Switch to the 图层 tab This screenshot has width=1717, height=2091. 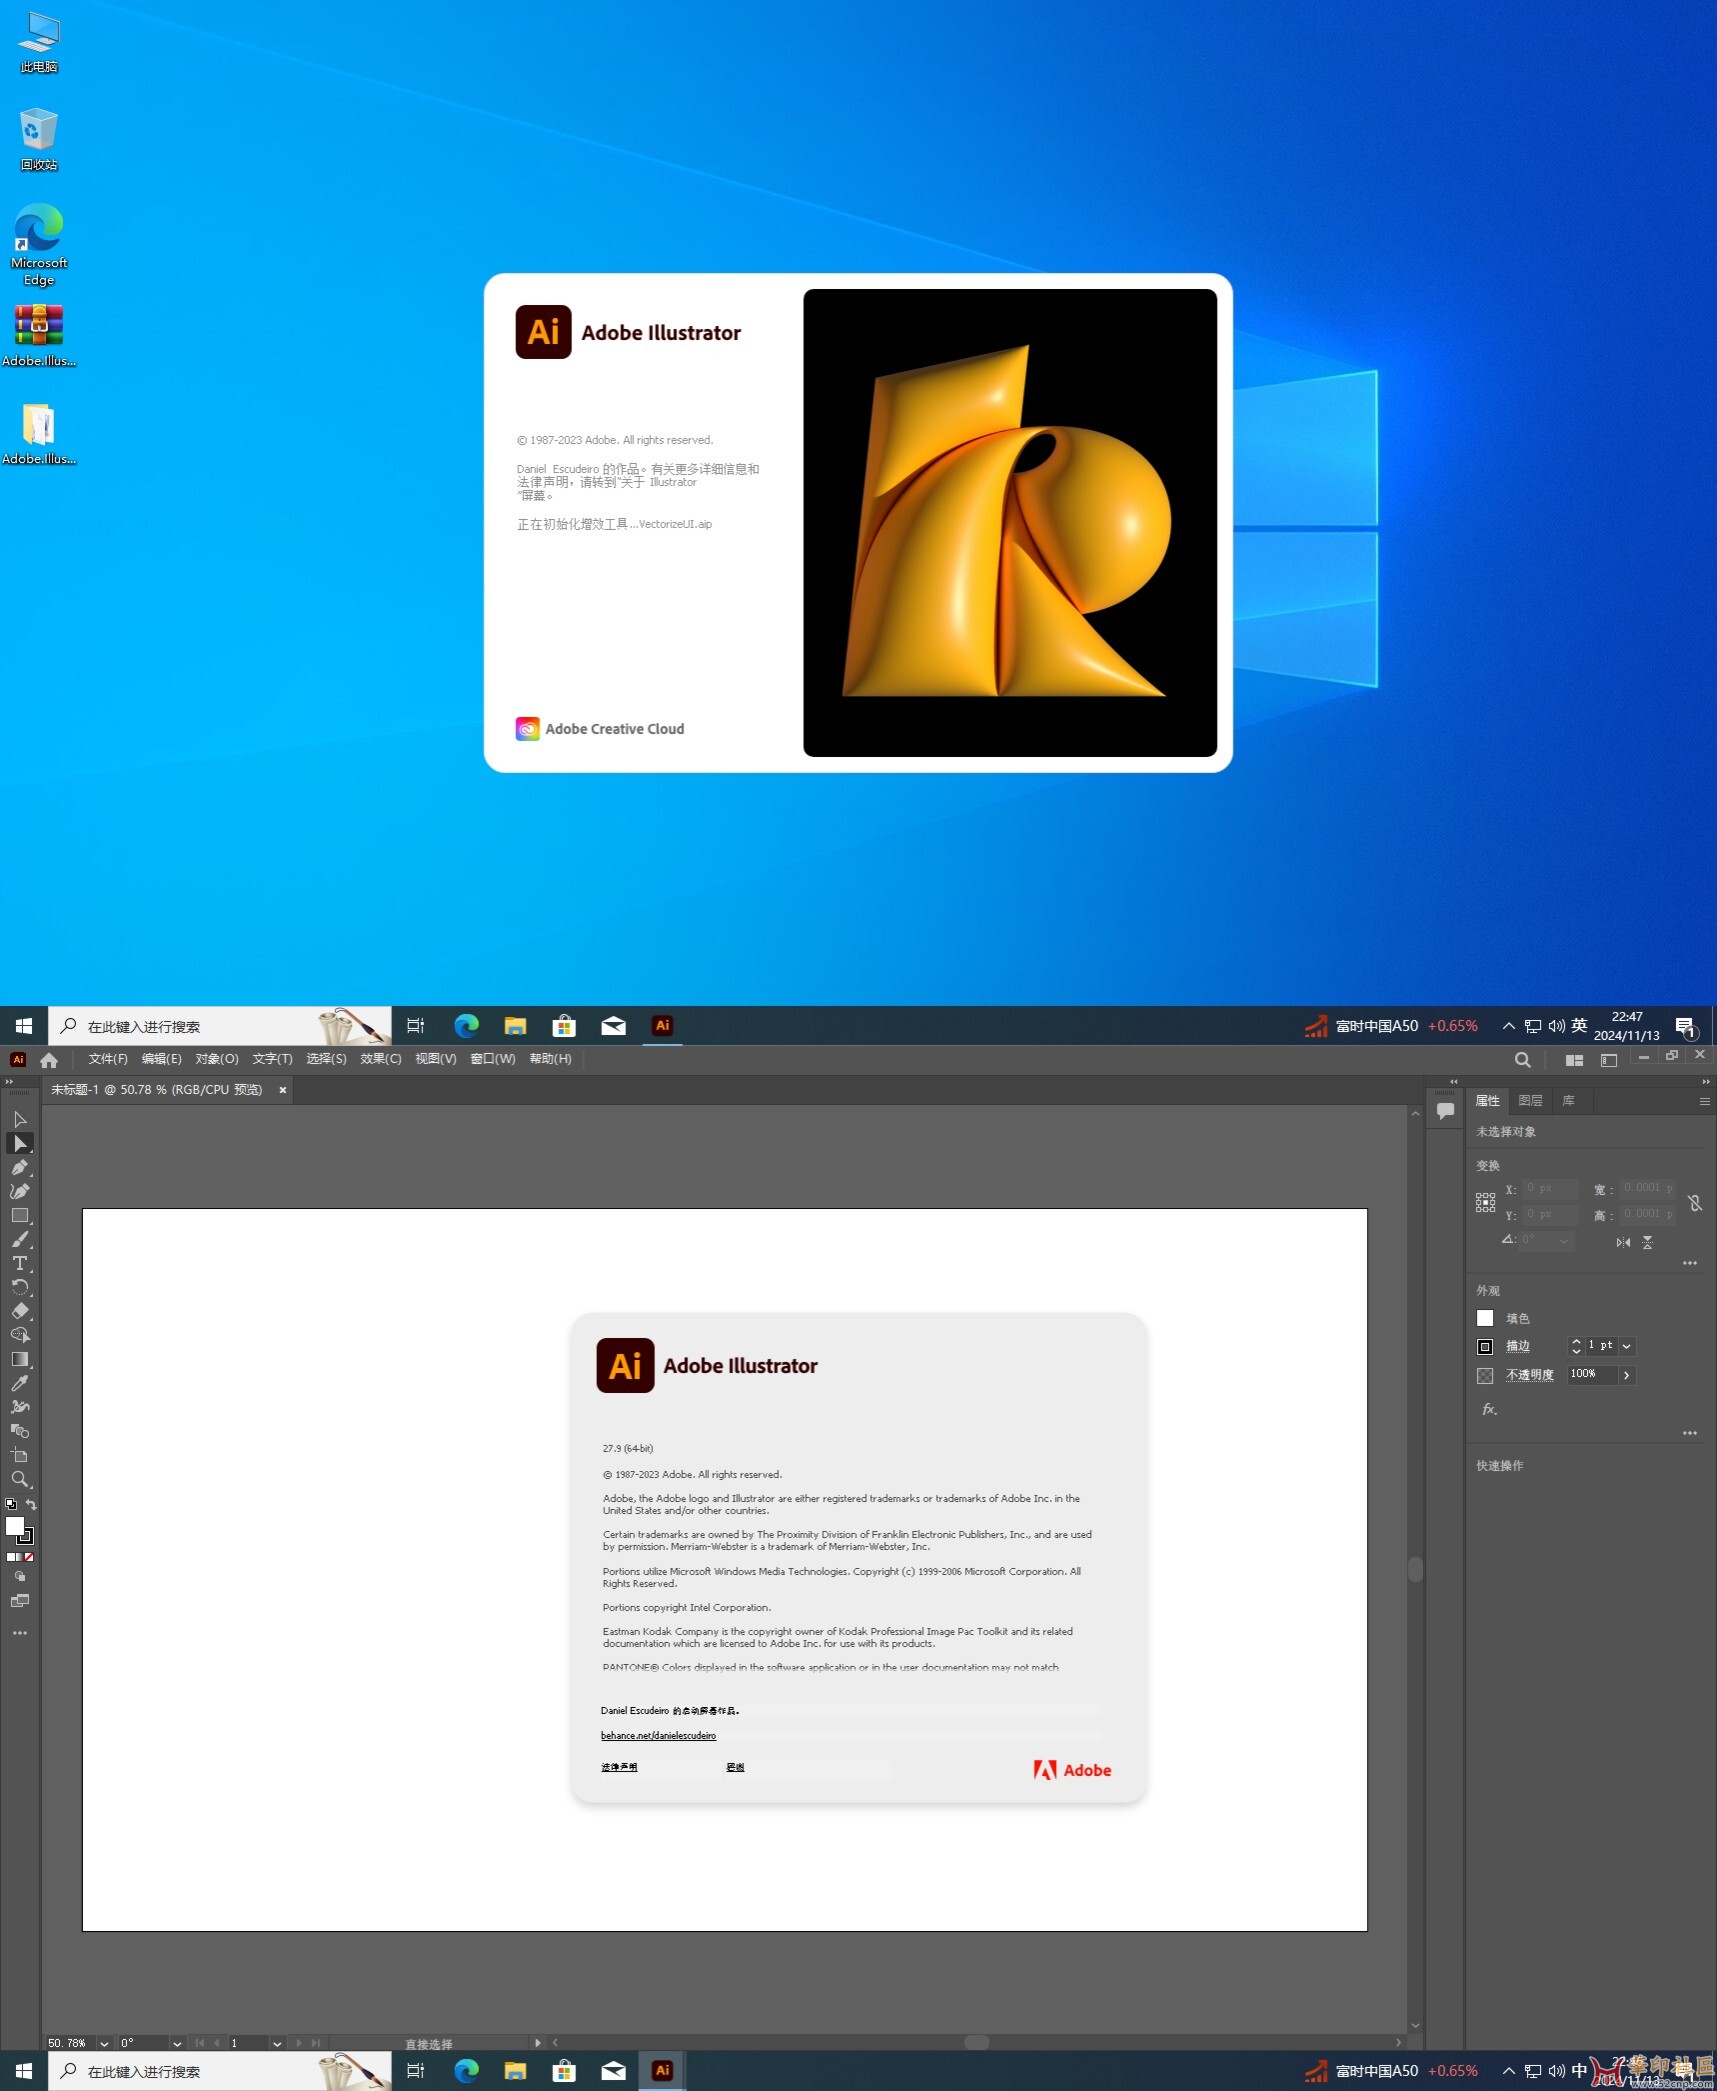pos(1530,1101)
